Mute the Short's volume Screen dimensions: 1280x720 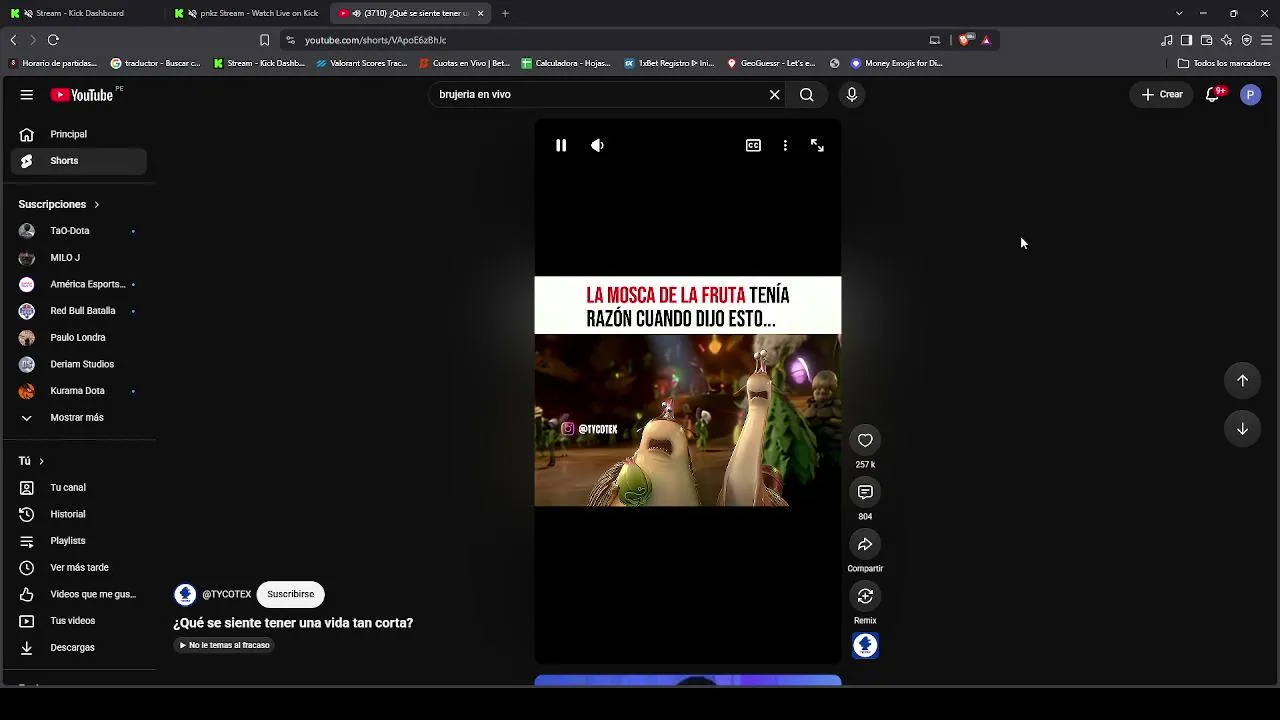tap(597, 146)
